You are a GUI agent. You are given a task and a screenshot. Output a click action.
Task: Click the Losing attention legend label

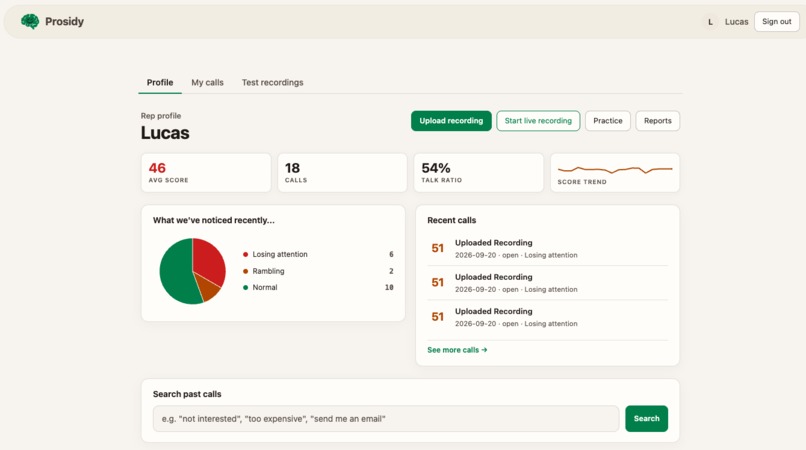tap(280, 255)
